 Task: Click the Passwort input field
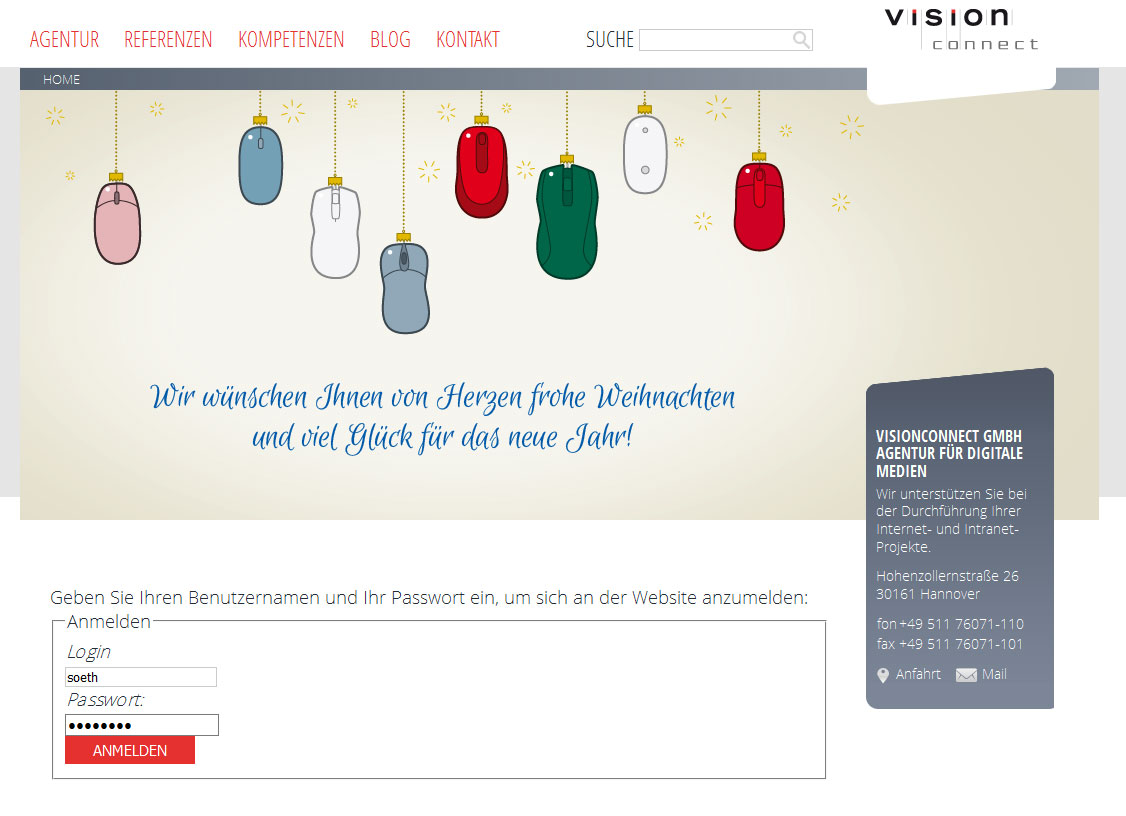141,725
